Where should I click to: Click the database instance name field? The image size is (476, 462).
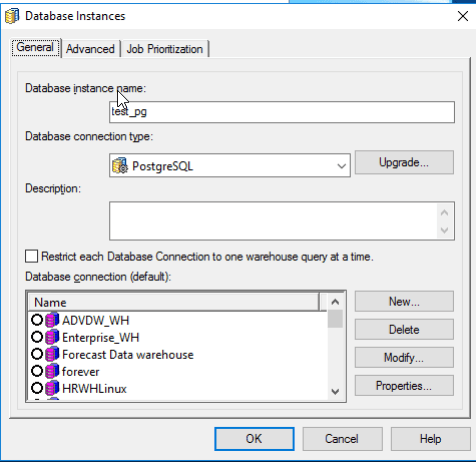pyautogui.click(x=282, y=112)
